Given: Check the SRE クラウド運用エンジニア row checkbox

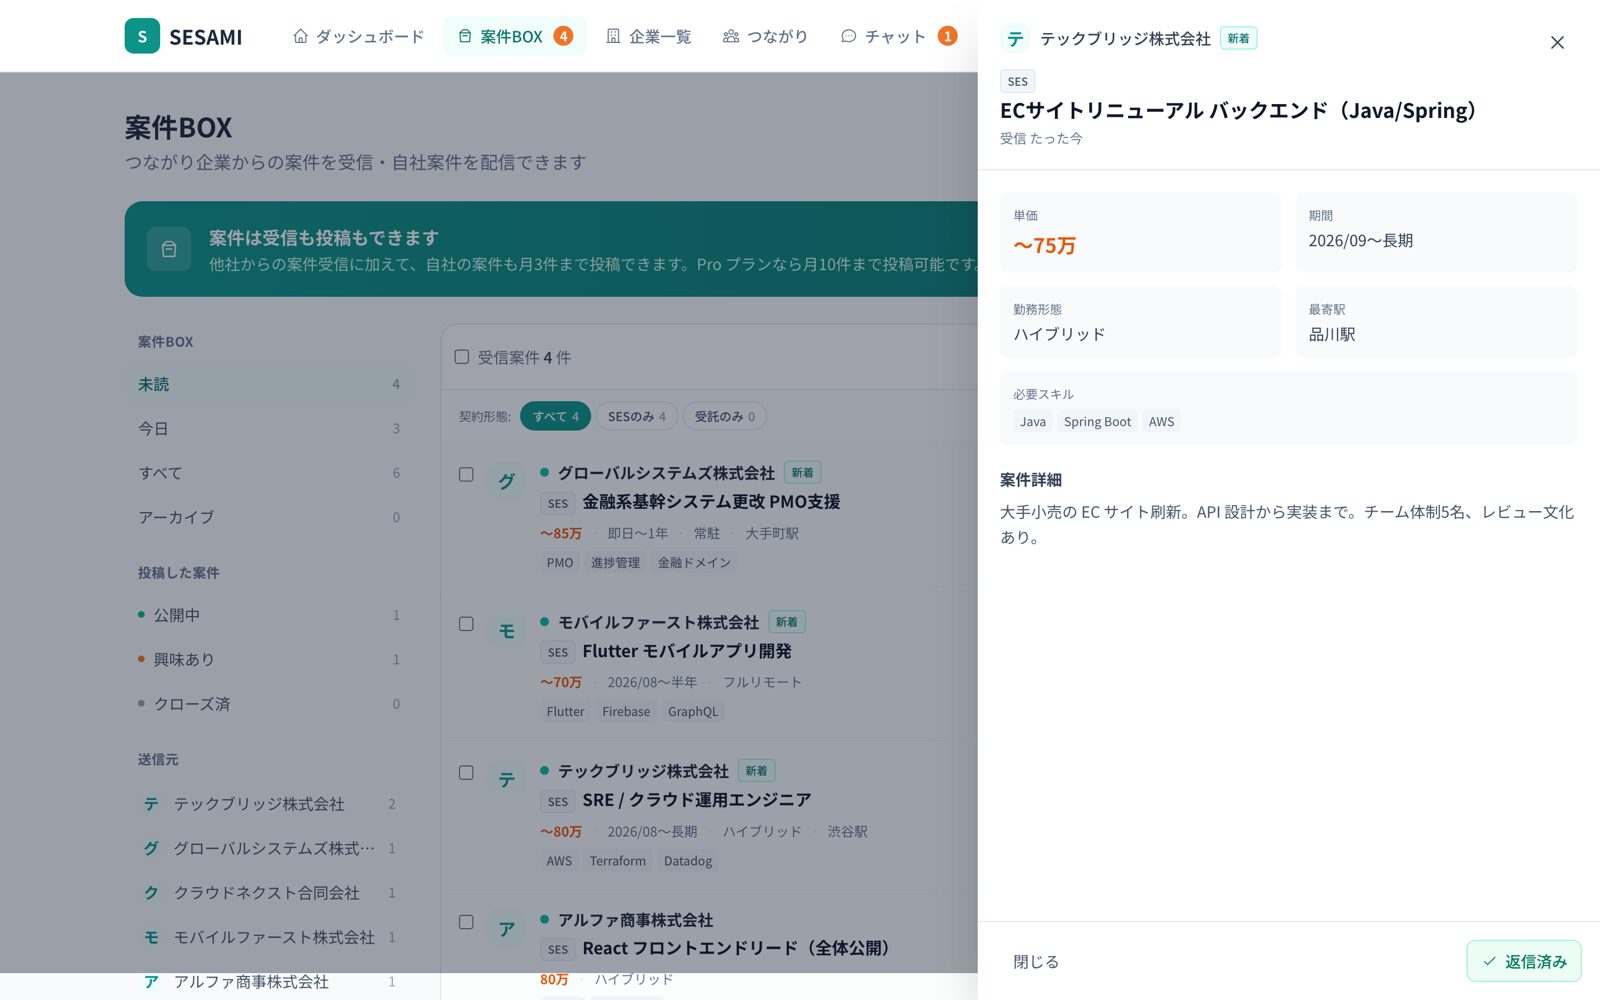Looking at the screenshot, I should tap(466, 772).
